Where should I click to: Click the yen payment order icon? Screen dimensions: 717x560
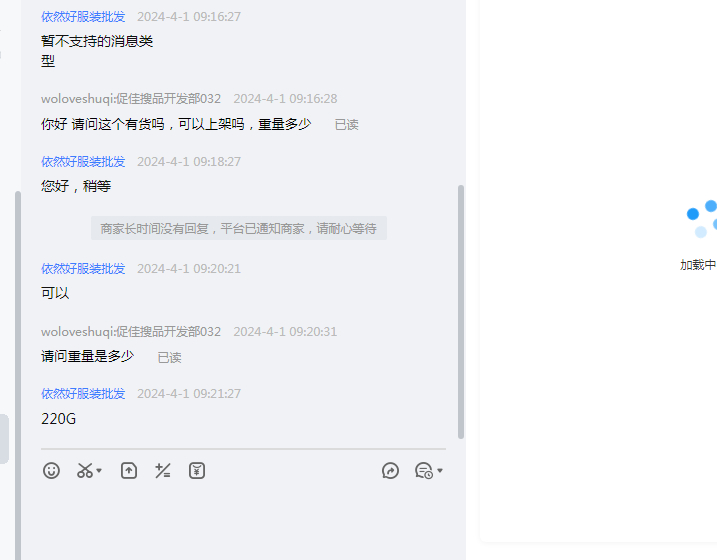[x=197, y=470]
